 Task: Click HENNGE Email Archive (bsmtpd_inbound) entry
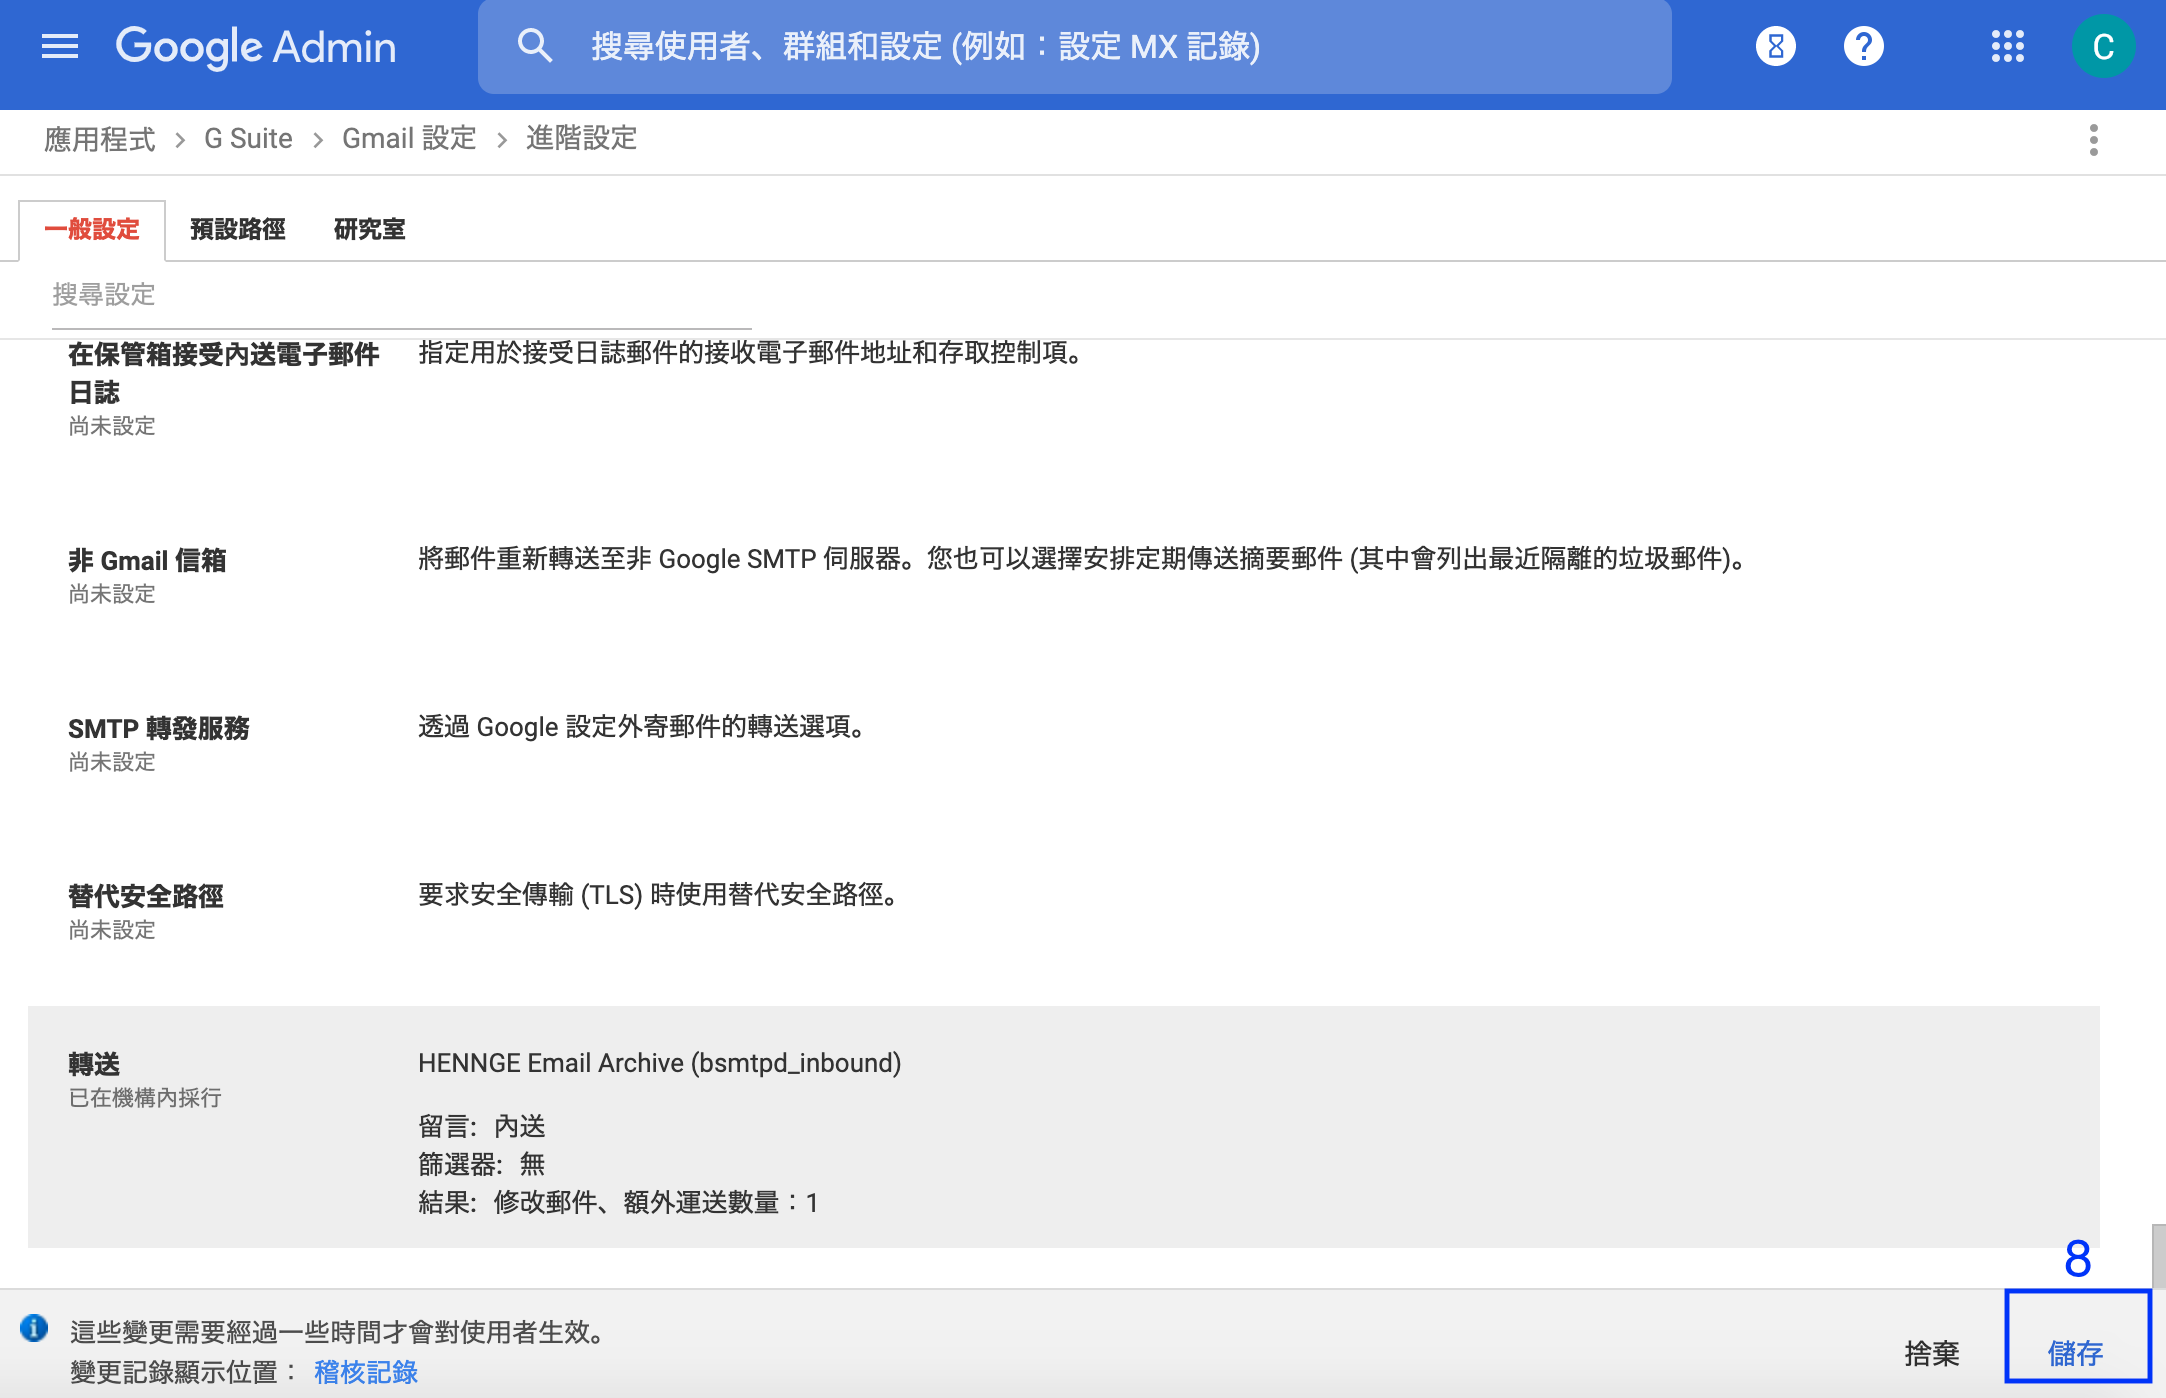tap(659, 1063)
